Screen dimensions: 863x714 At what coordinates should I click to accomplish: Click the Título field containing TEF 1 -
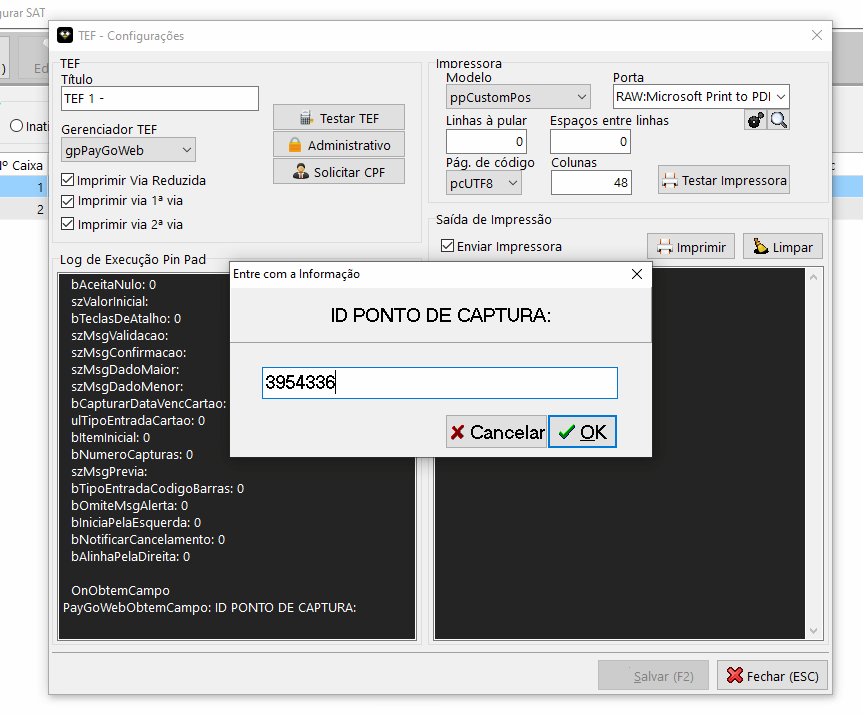point(160,98)
